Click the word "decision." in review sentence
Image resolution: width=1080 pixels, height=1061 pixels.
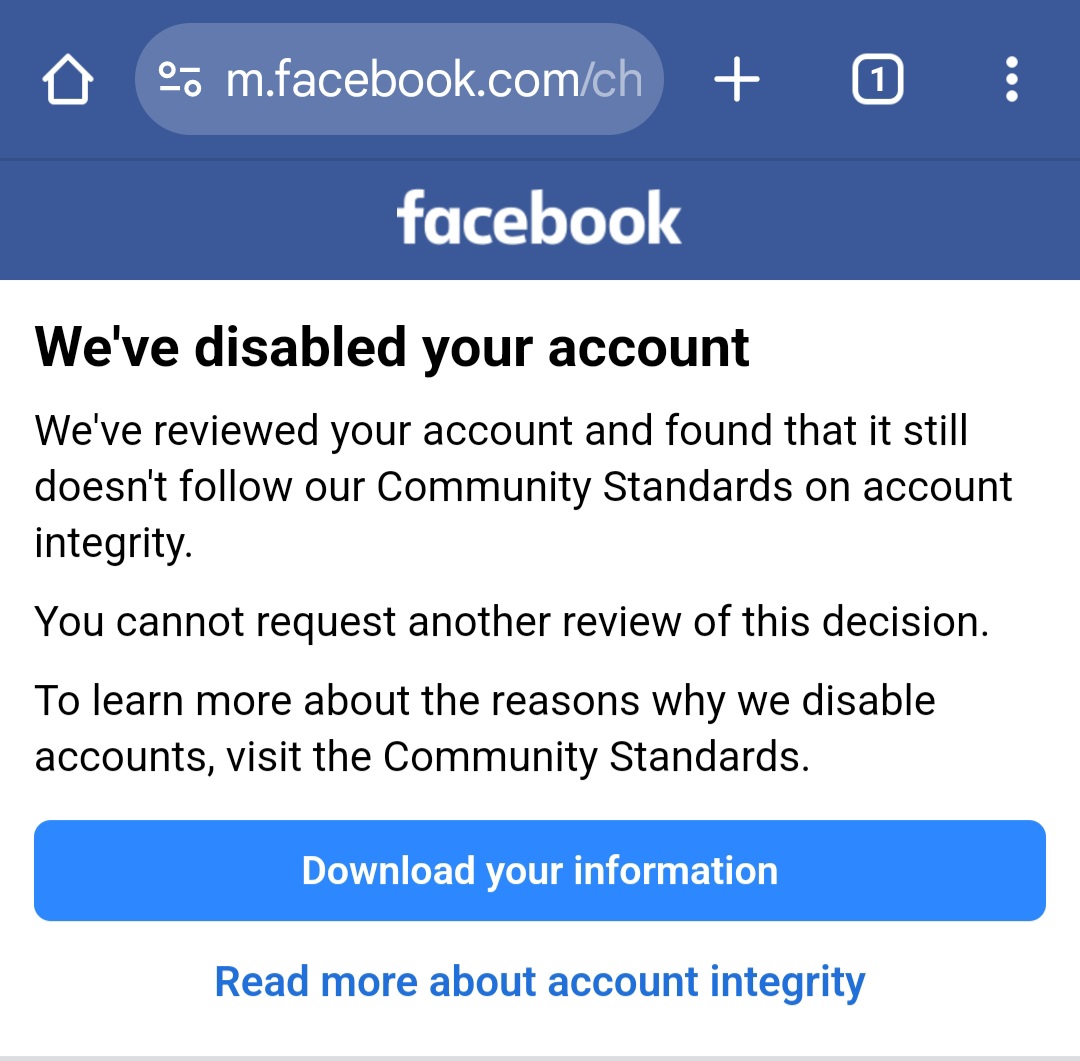pos(906,621)
